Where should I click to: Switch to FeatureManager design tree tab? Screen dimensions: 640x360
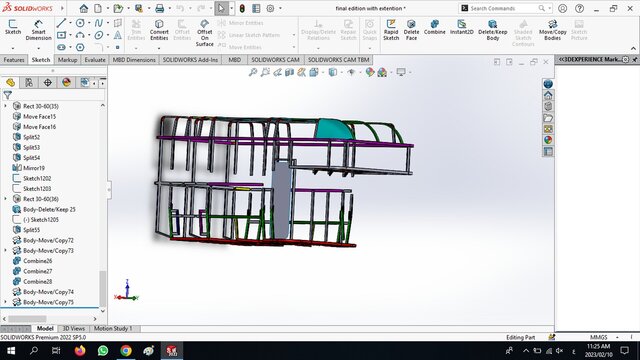[x=10, y=82]
